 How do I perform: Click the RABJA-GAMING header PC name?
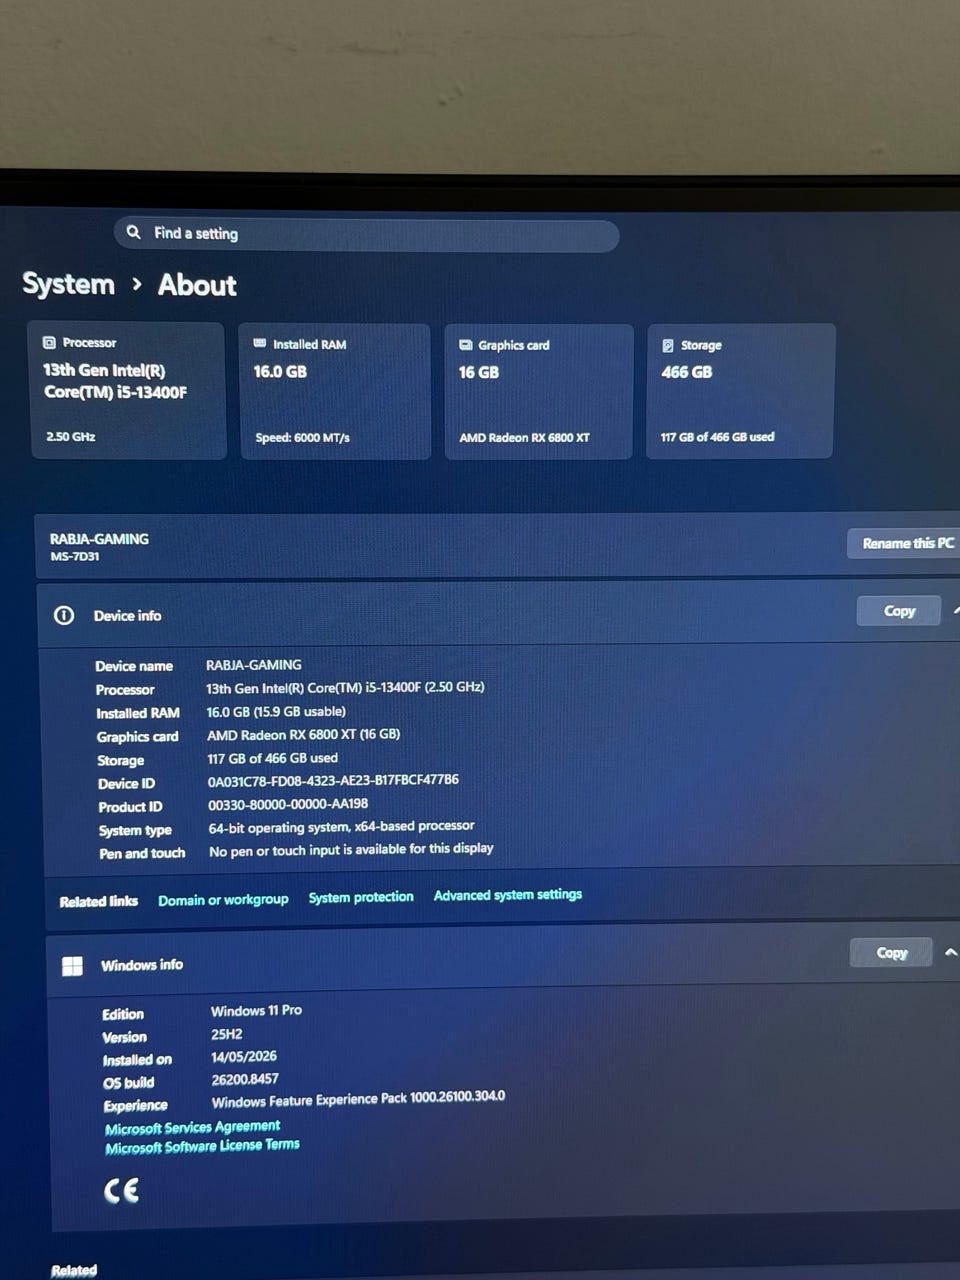[99, 538]
